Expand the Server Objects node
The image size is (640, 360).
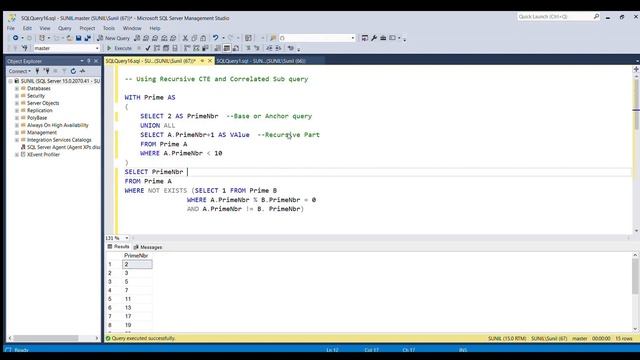tap(17, 103)
